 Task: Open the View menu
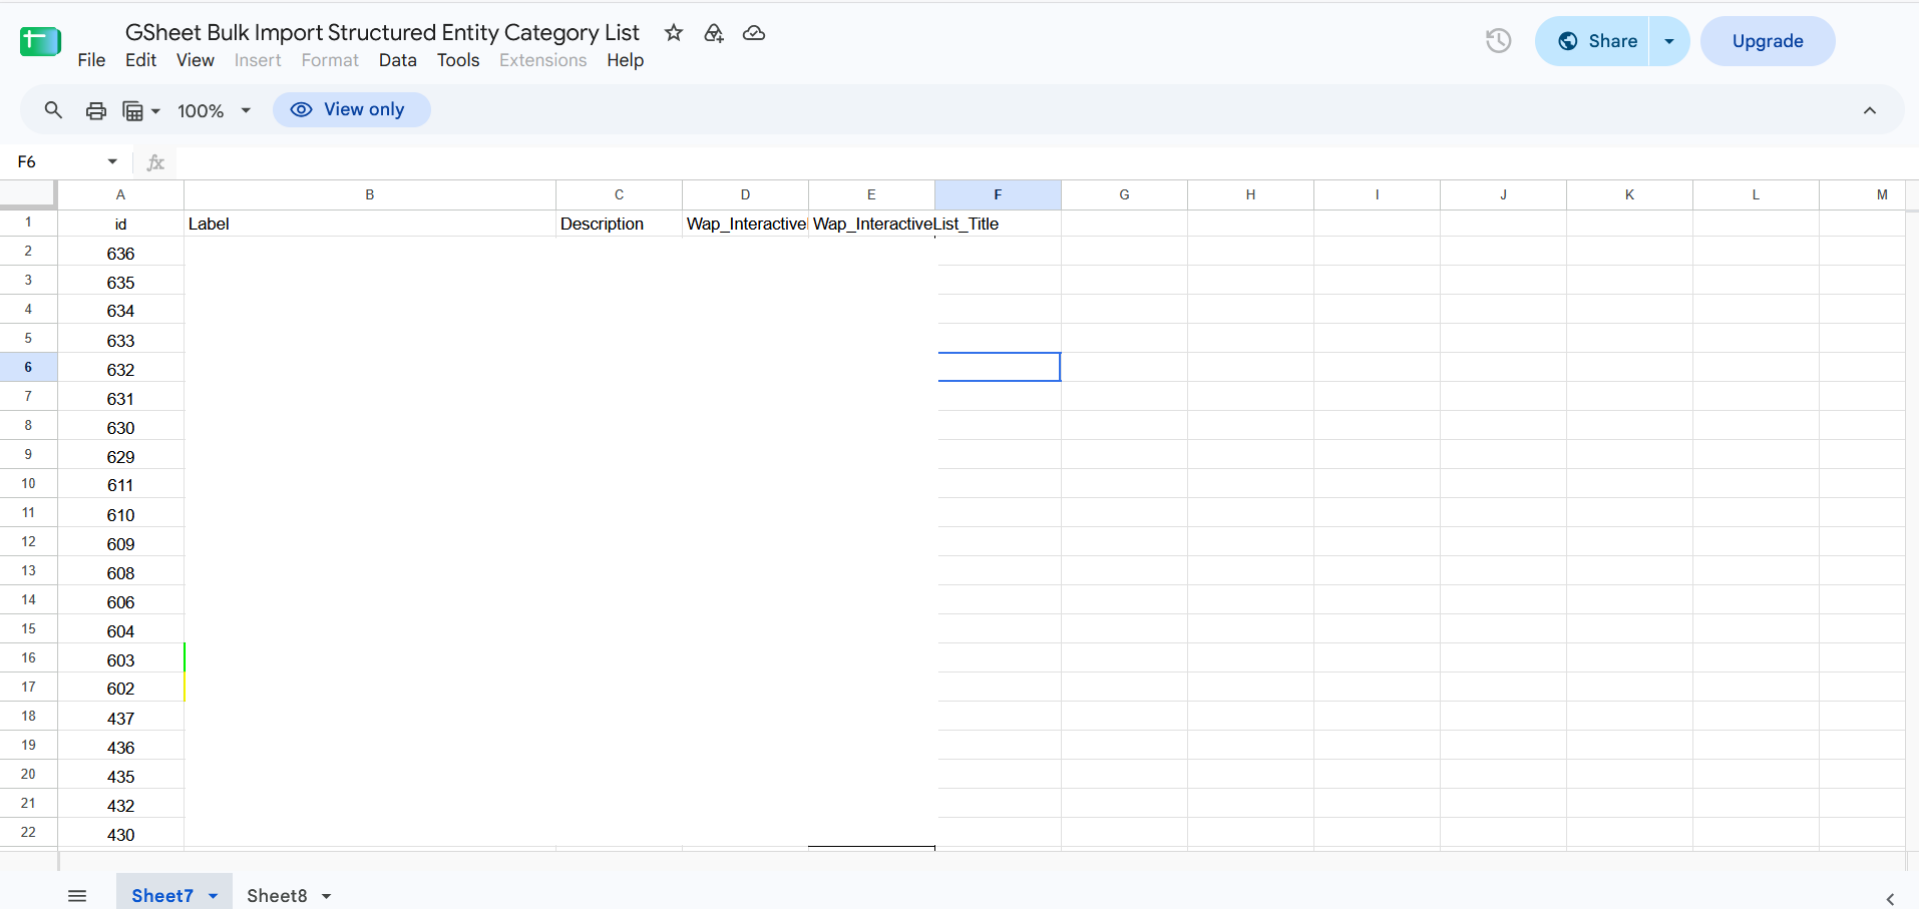(195, 60)
